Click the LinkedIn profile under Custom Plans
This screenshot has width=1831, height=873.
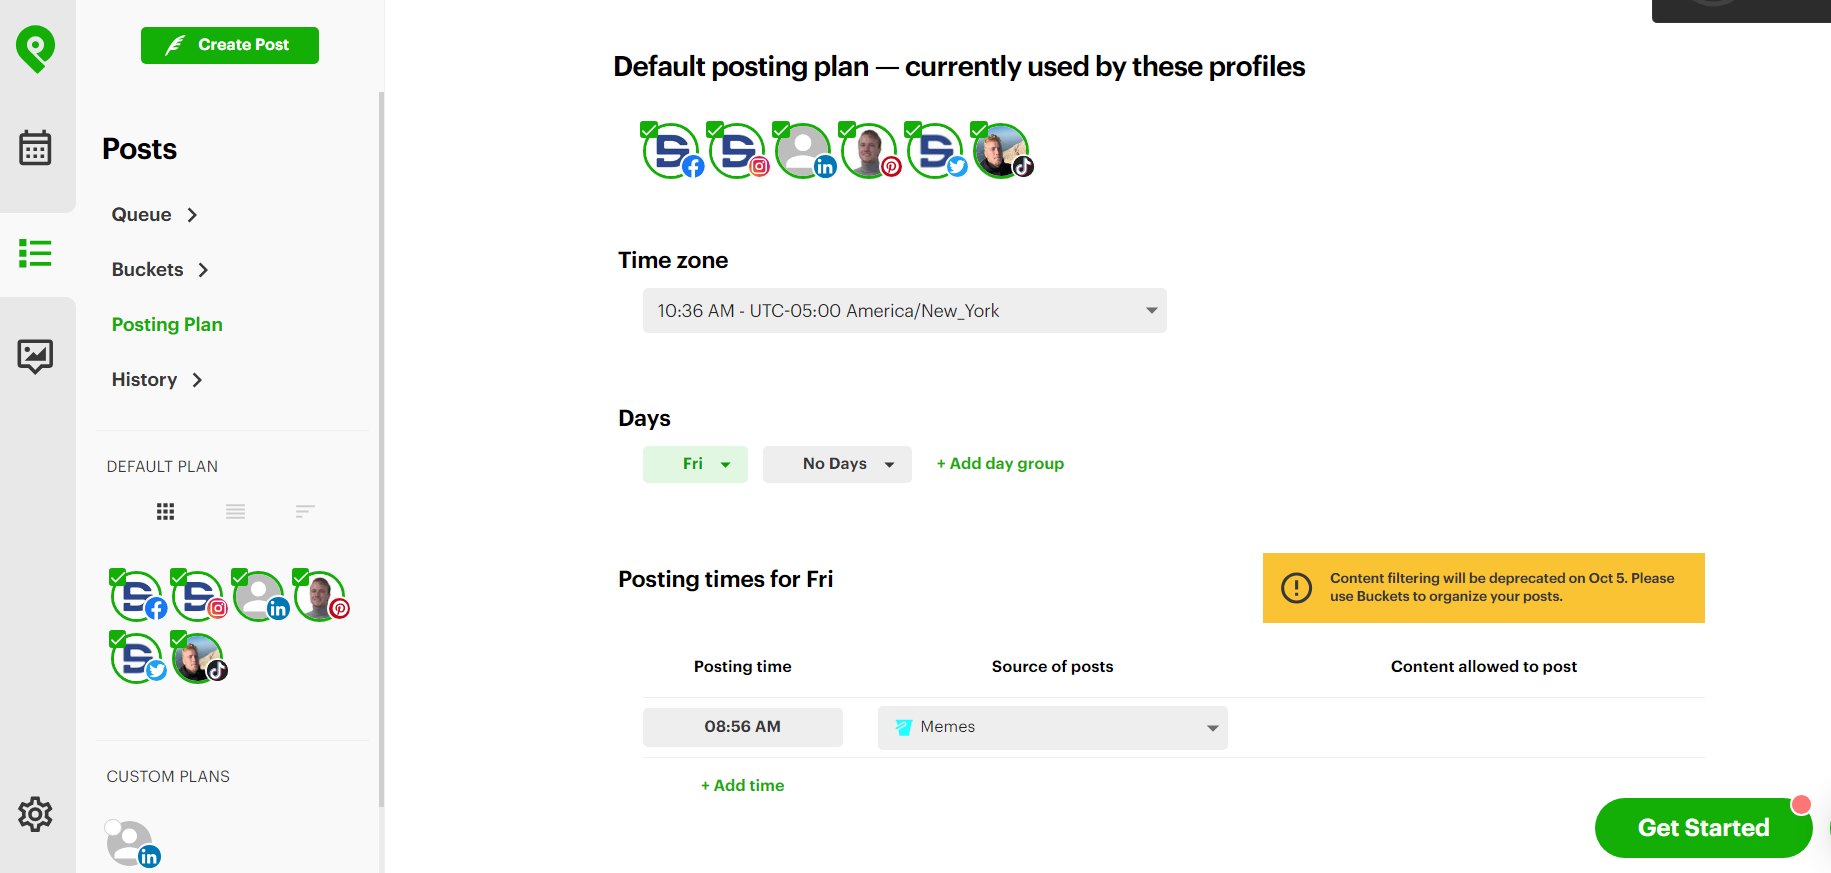pyautogui.click(x=130, y=841)
